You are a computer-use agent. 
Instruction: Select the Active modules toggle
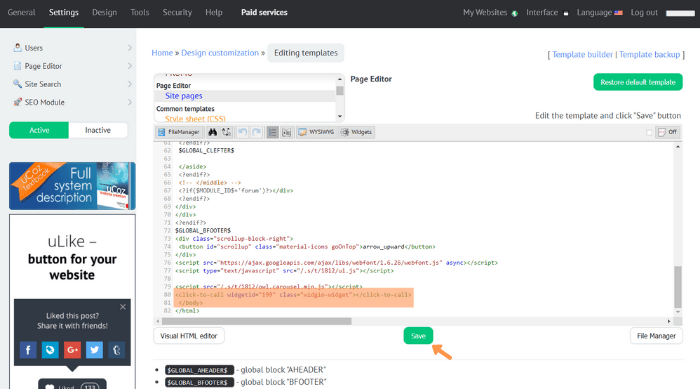tap(39, 130)
